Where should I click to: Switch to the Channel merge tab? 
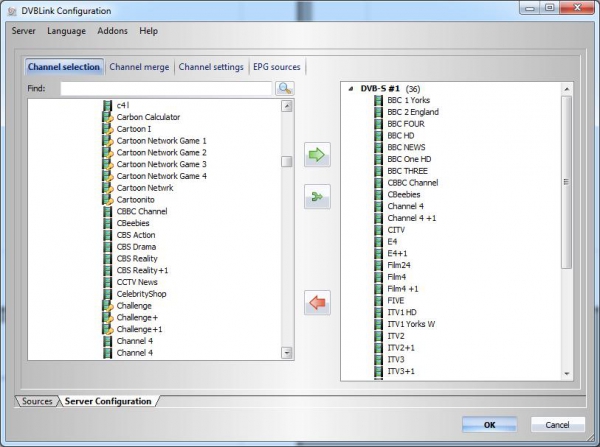tap(139, 67)
